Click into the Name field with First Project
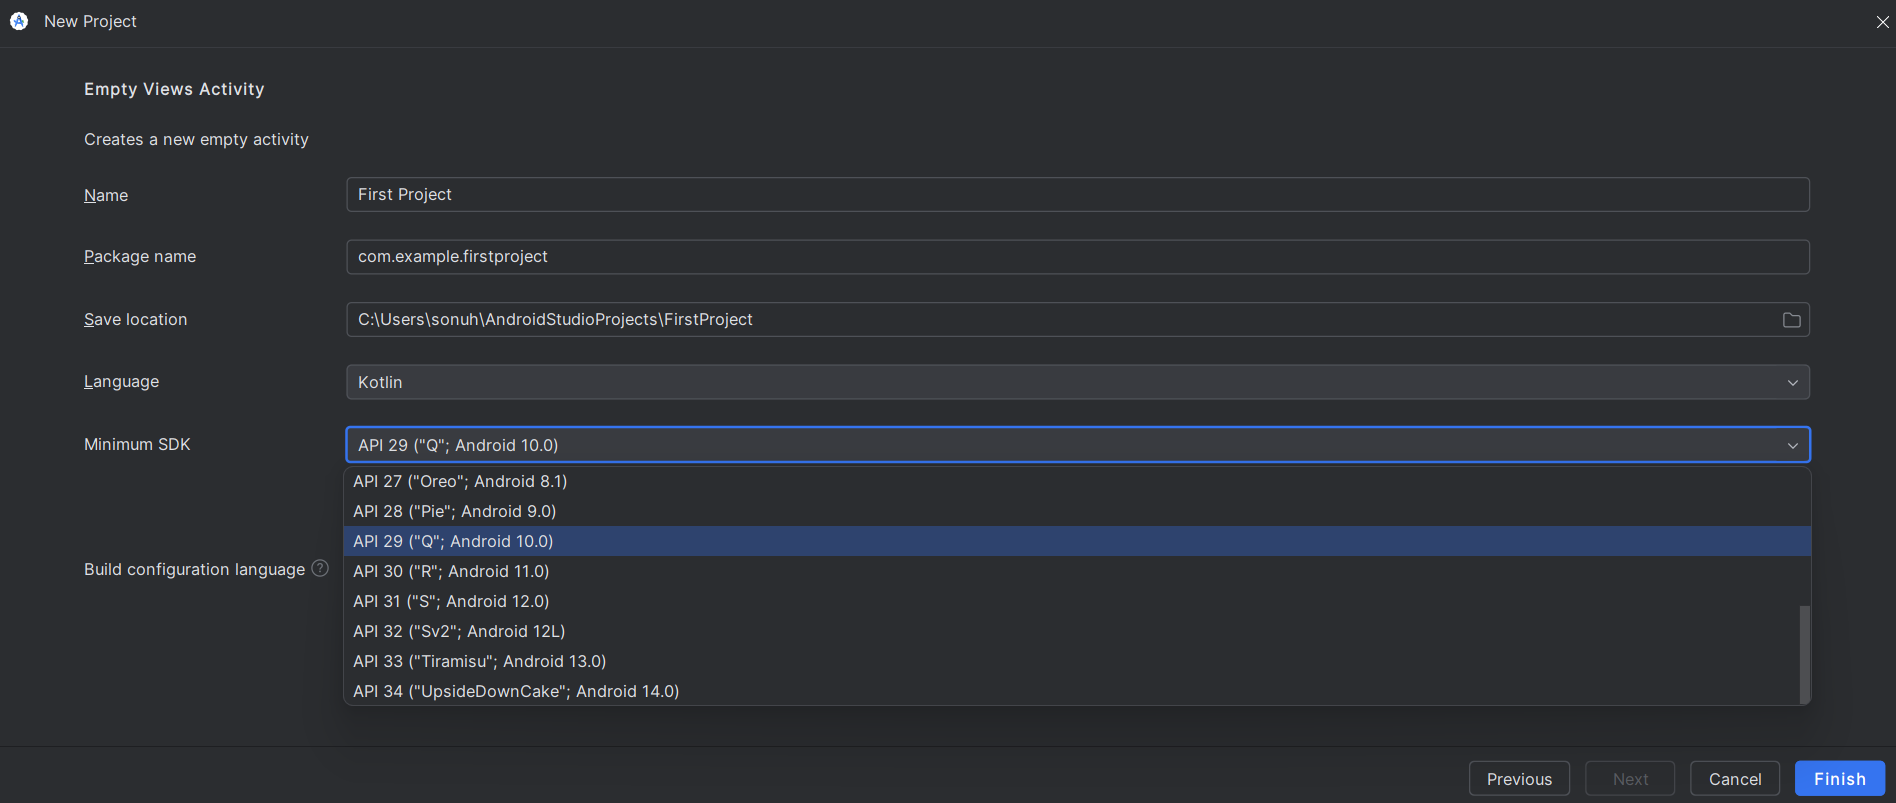Screen dimensions: 1896x803 tap(1077, 195)
